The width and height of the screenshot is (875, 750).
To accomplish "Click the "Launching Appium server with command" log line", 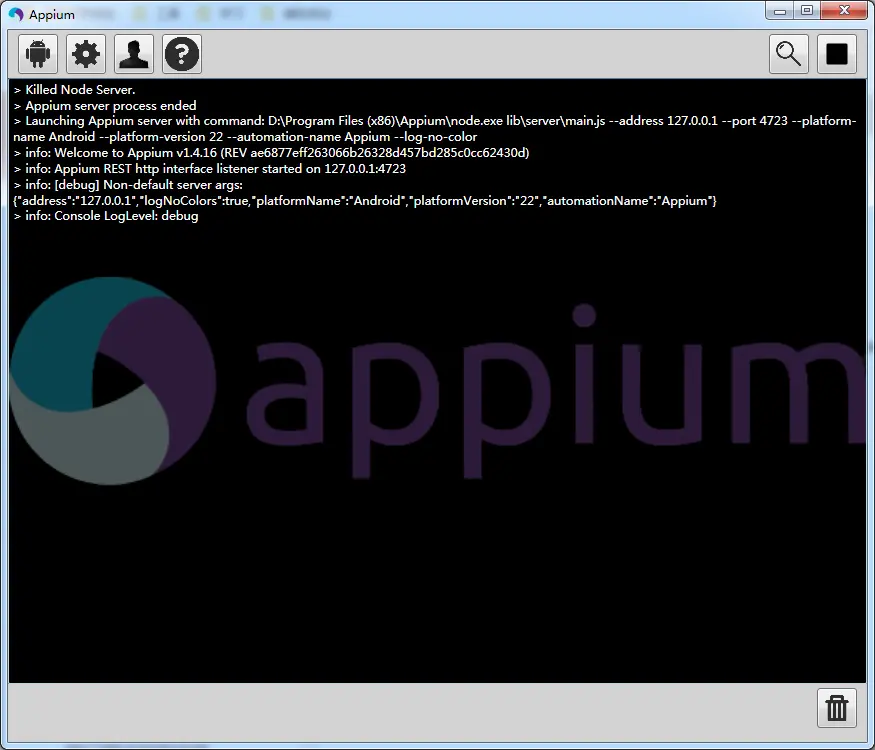I will [435, 121].
